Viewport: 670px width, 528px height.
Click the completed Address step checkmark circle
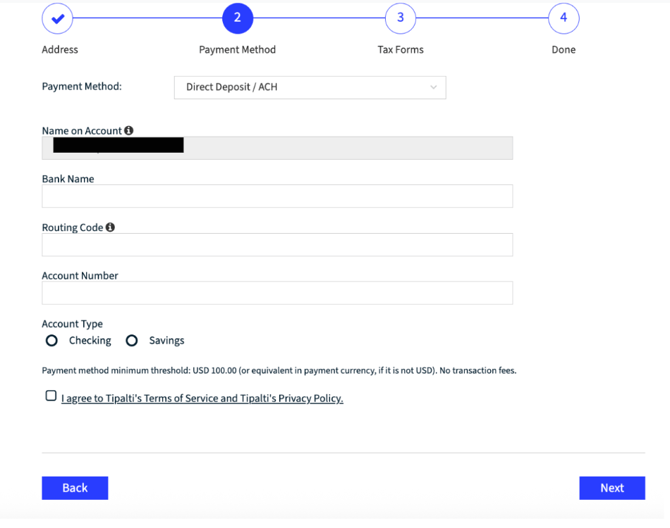(58, 18)
